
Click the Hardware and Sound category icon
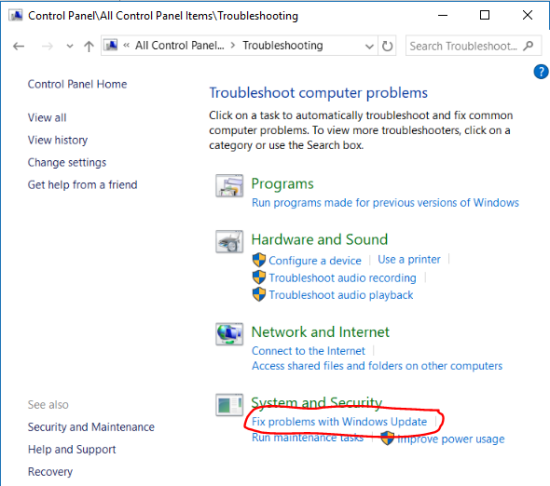pos(229,242)
